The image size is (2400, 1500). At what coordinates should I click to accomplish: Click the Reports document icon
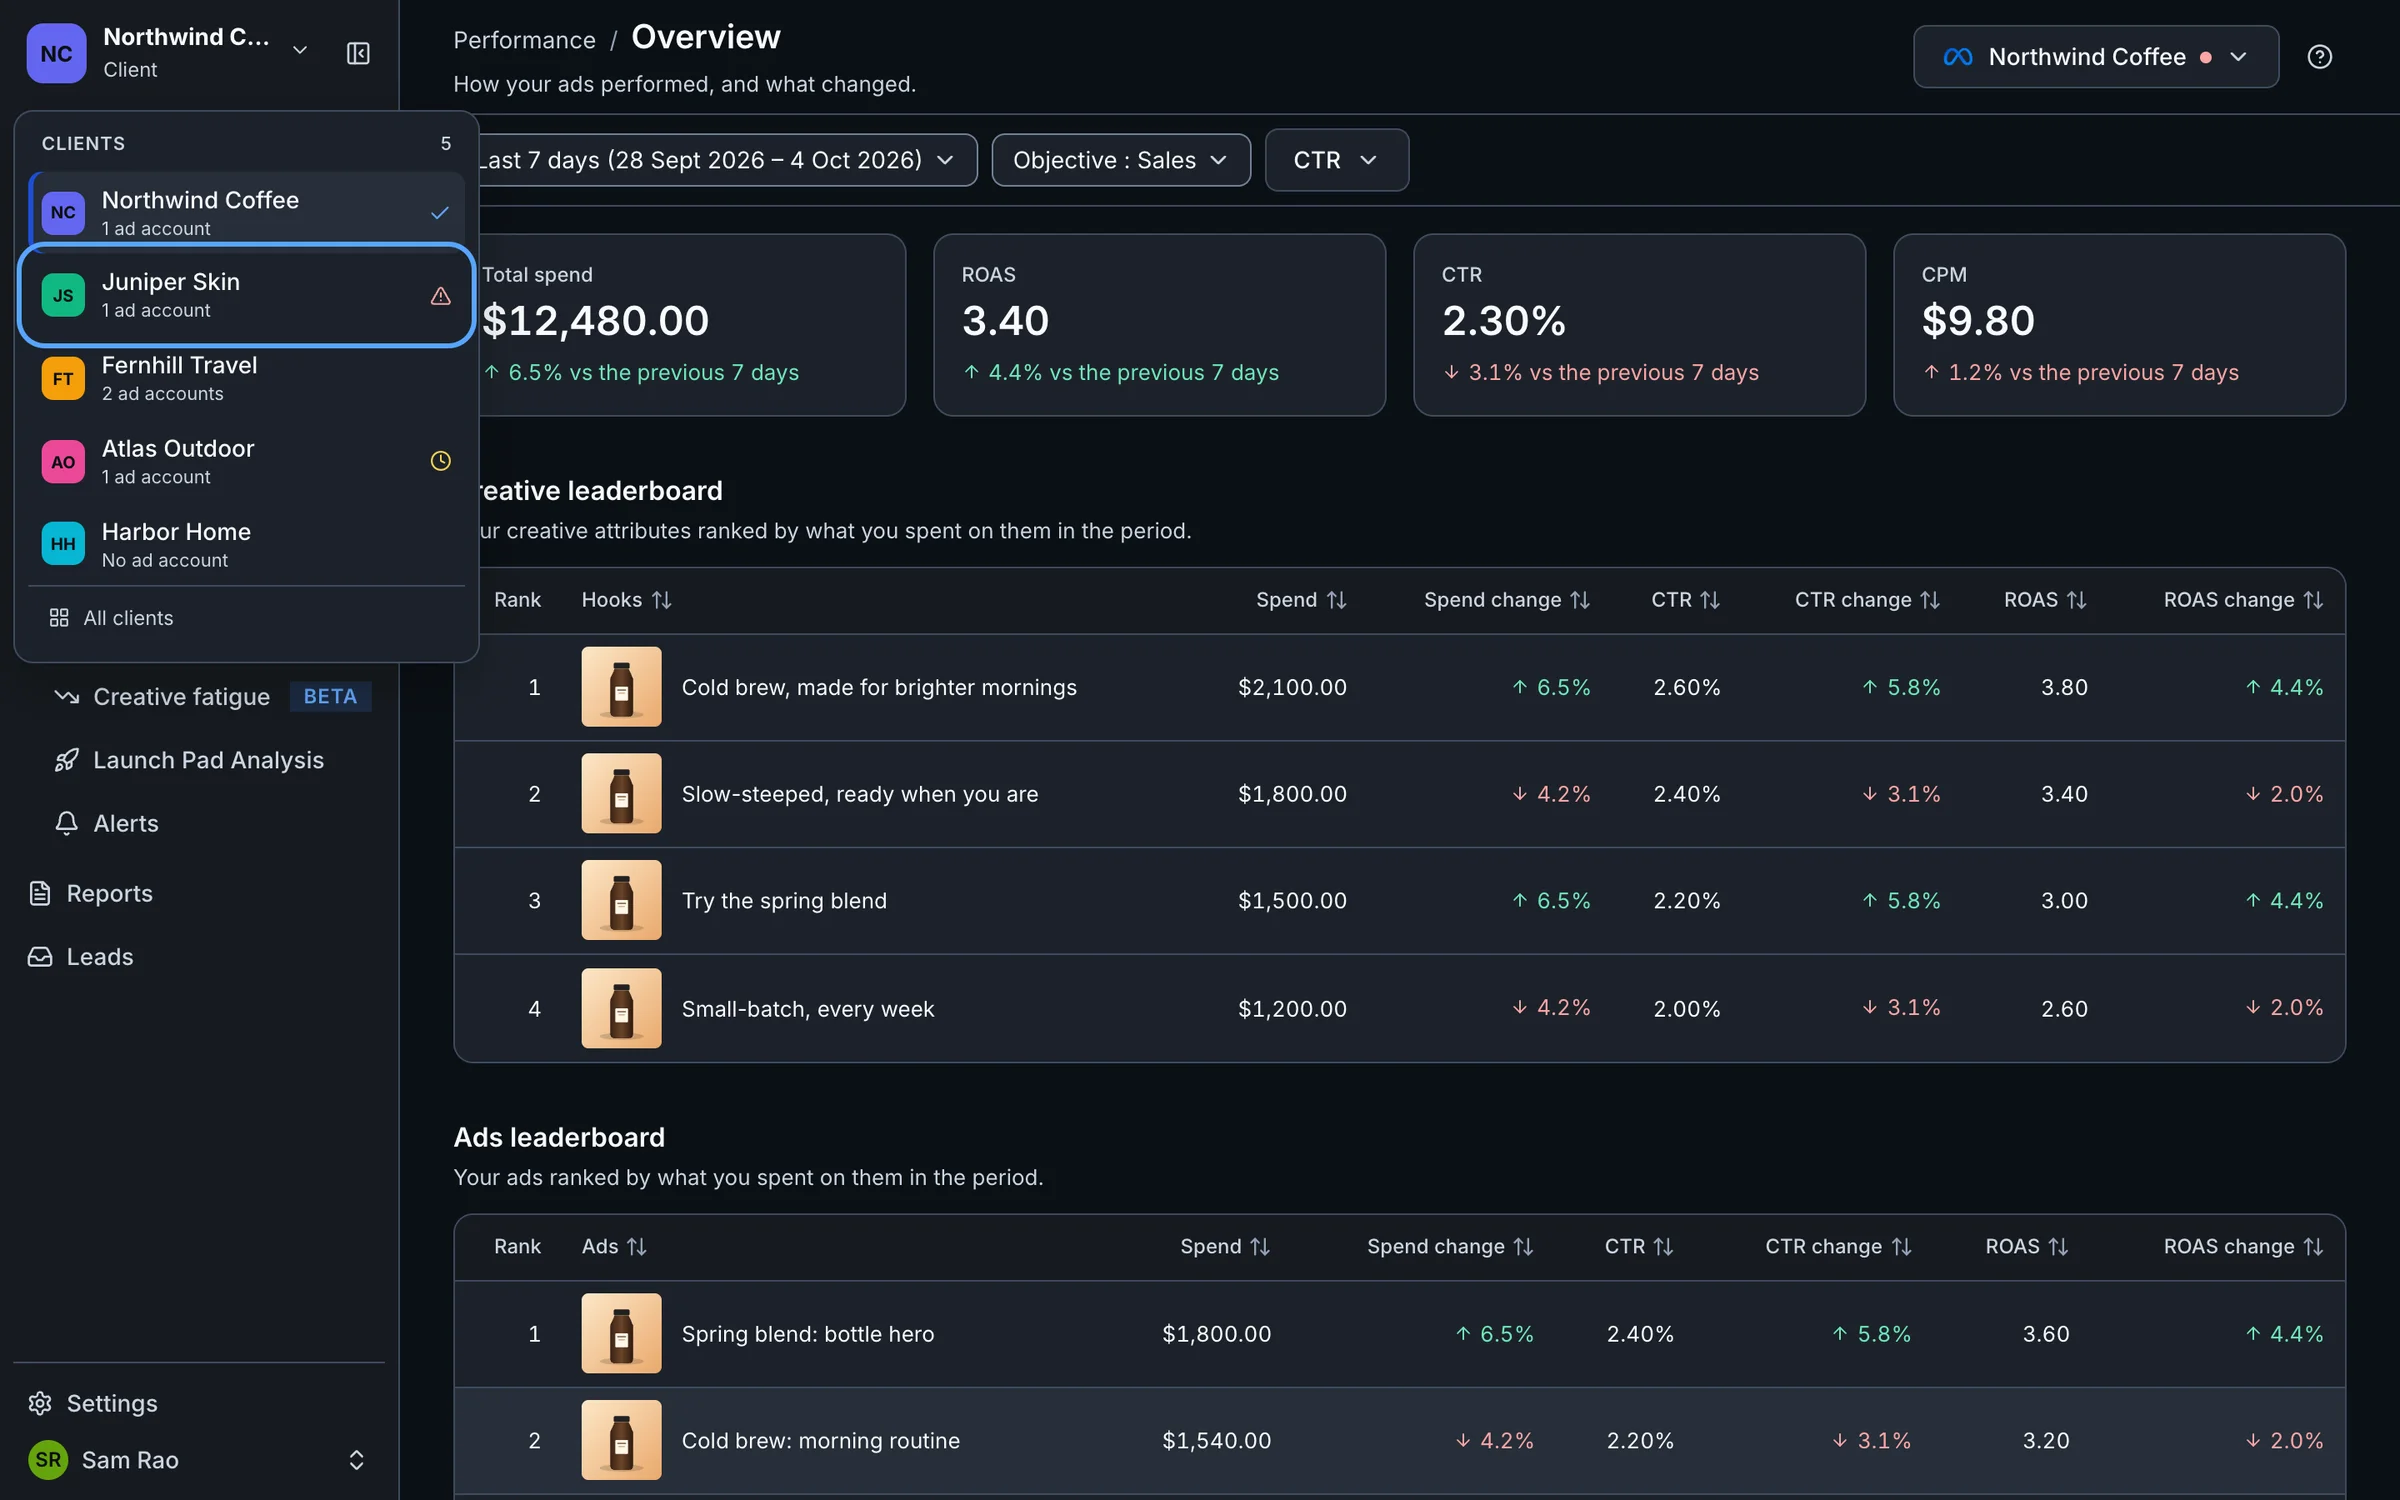[40, 893]
